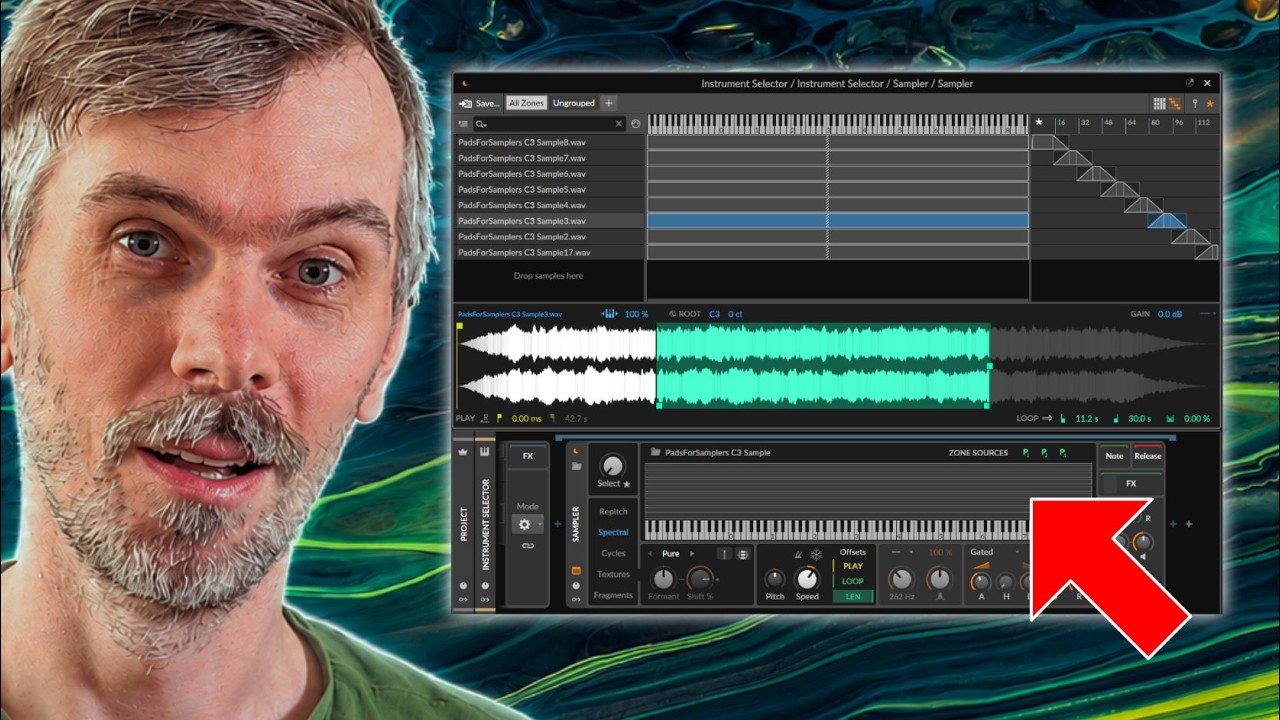The width and height of the screenshot is (1280, 720).
Task: Toggle reverse playback icon next to PLAY
Action: point(485,419)
